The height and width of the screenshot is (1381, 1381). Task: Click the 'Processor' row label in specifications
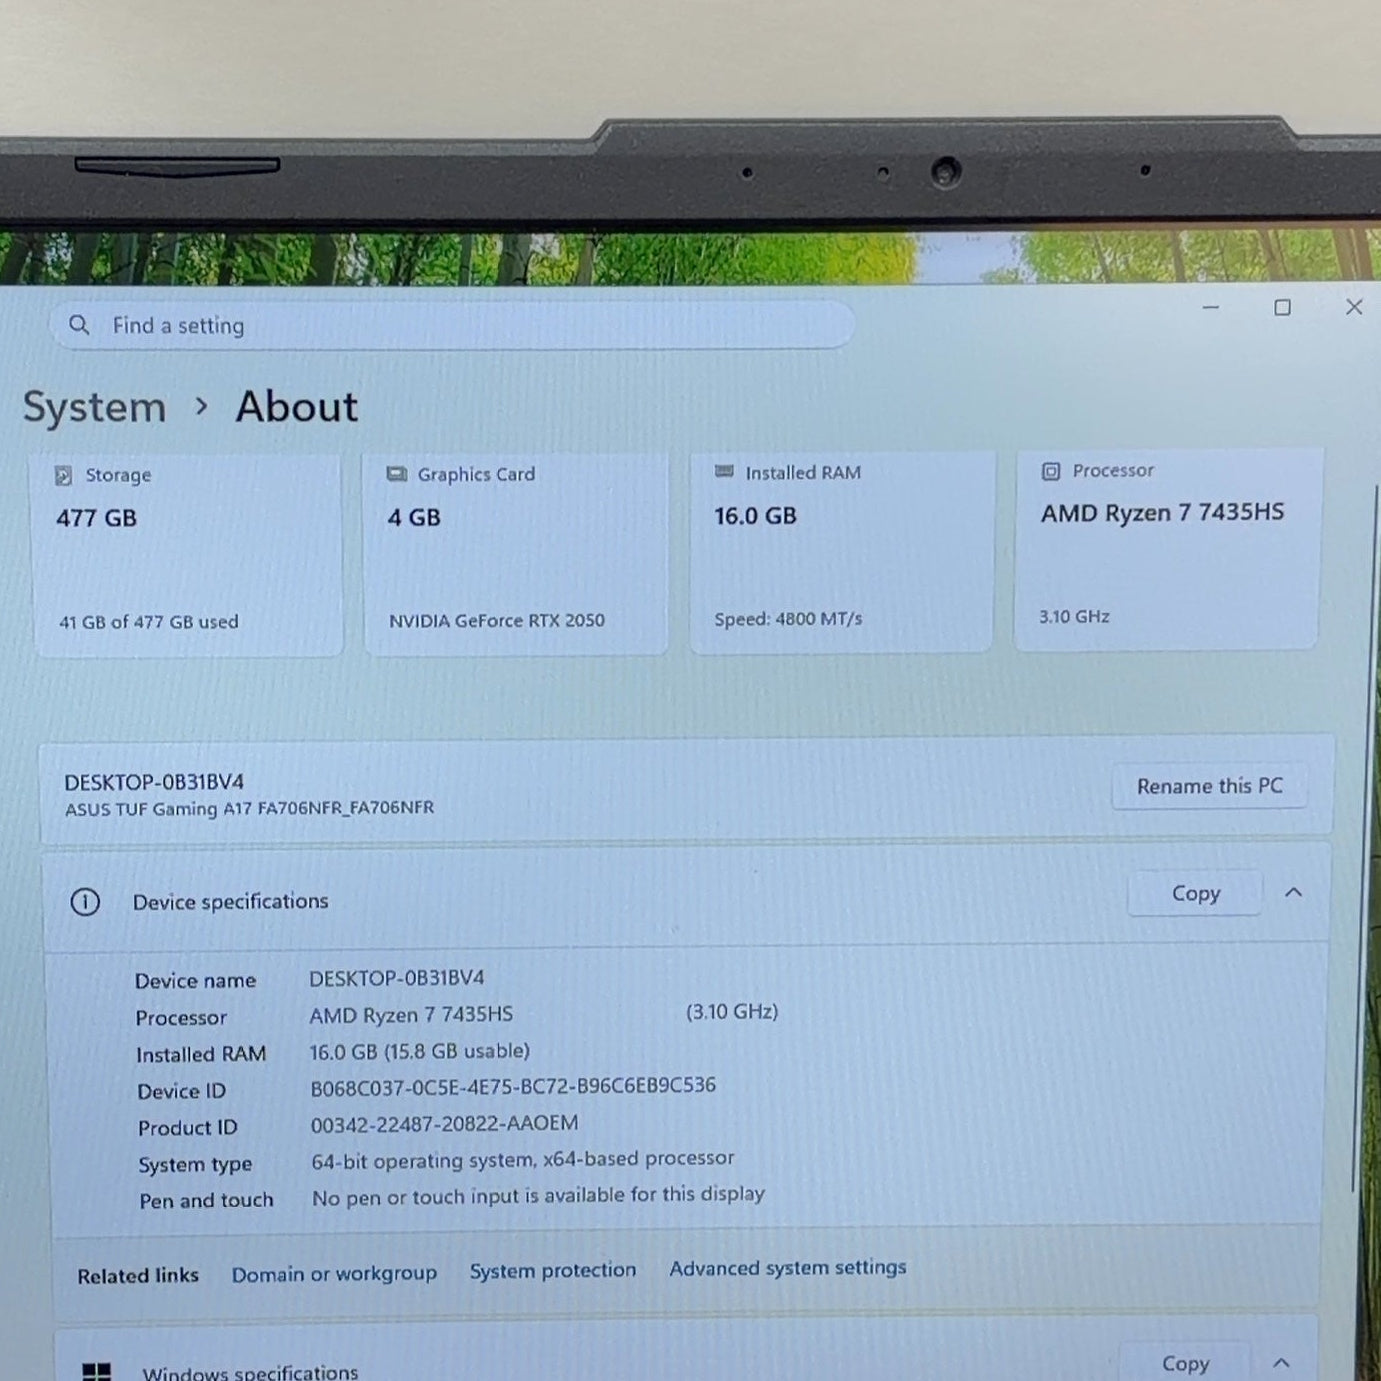point(181,1018)
